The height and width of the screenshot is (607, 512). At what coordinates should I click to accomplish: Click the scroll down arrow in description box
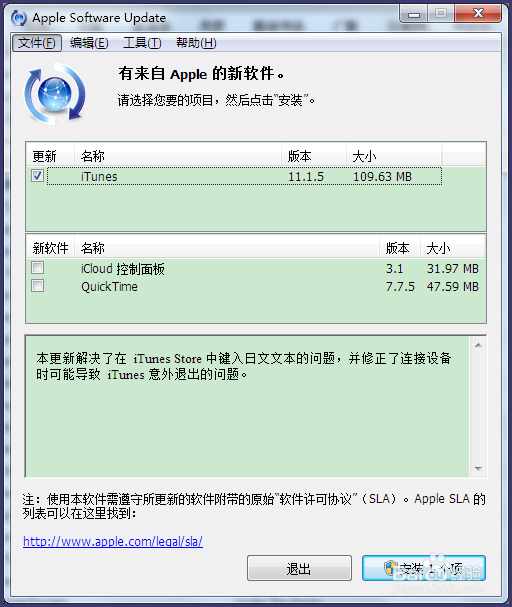pos(478,469)
